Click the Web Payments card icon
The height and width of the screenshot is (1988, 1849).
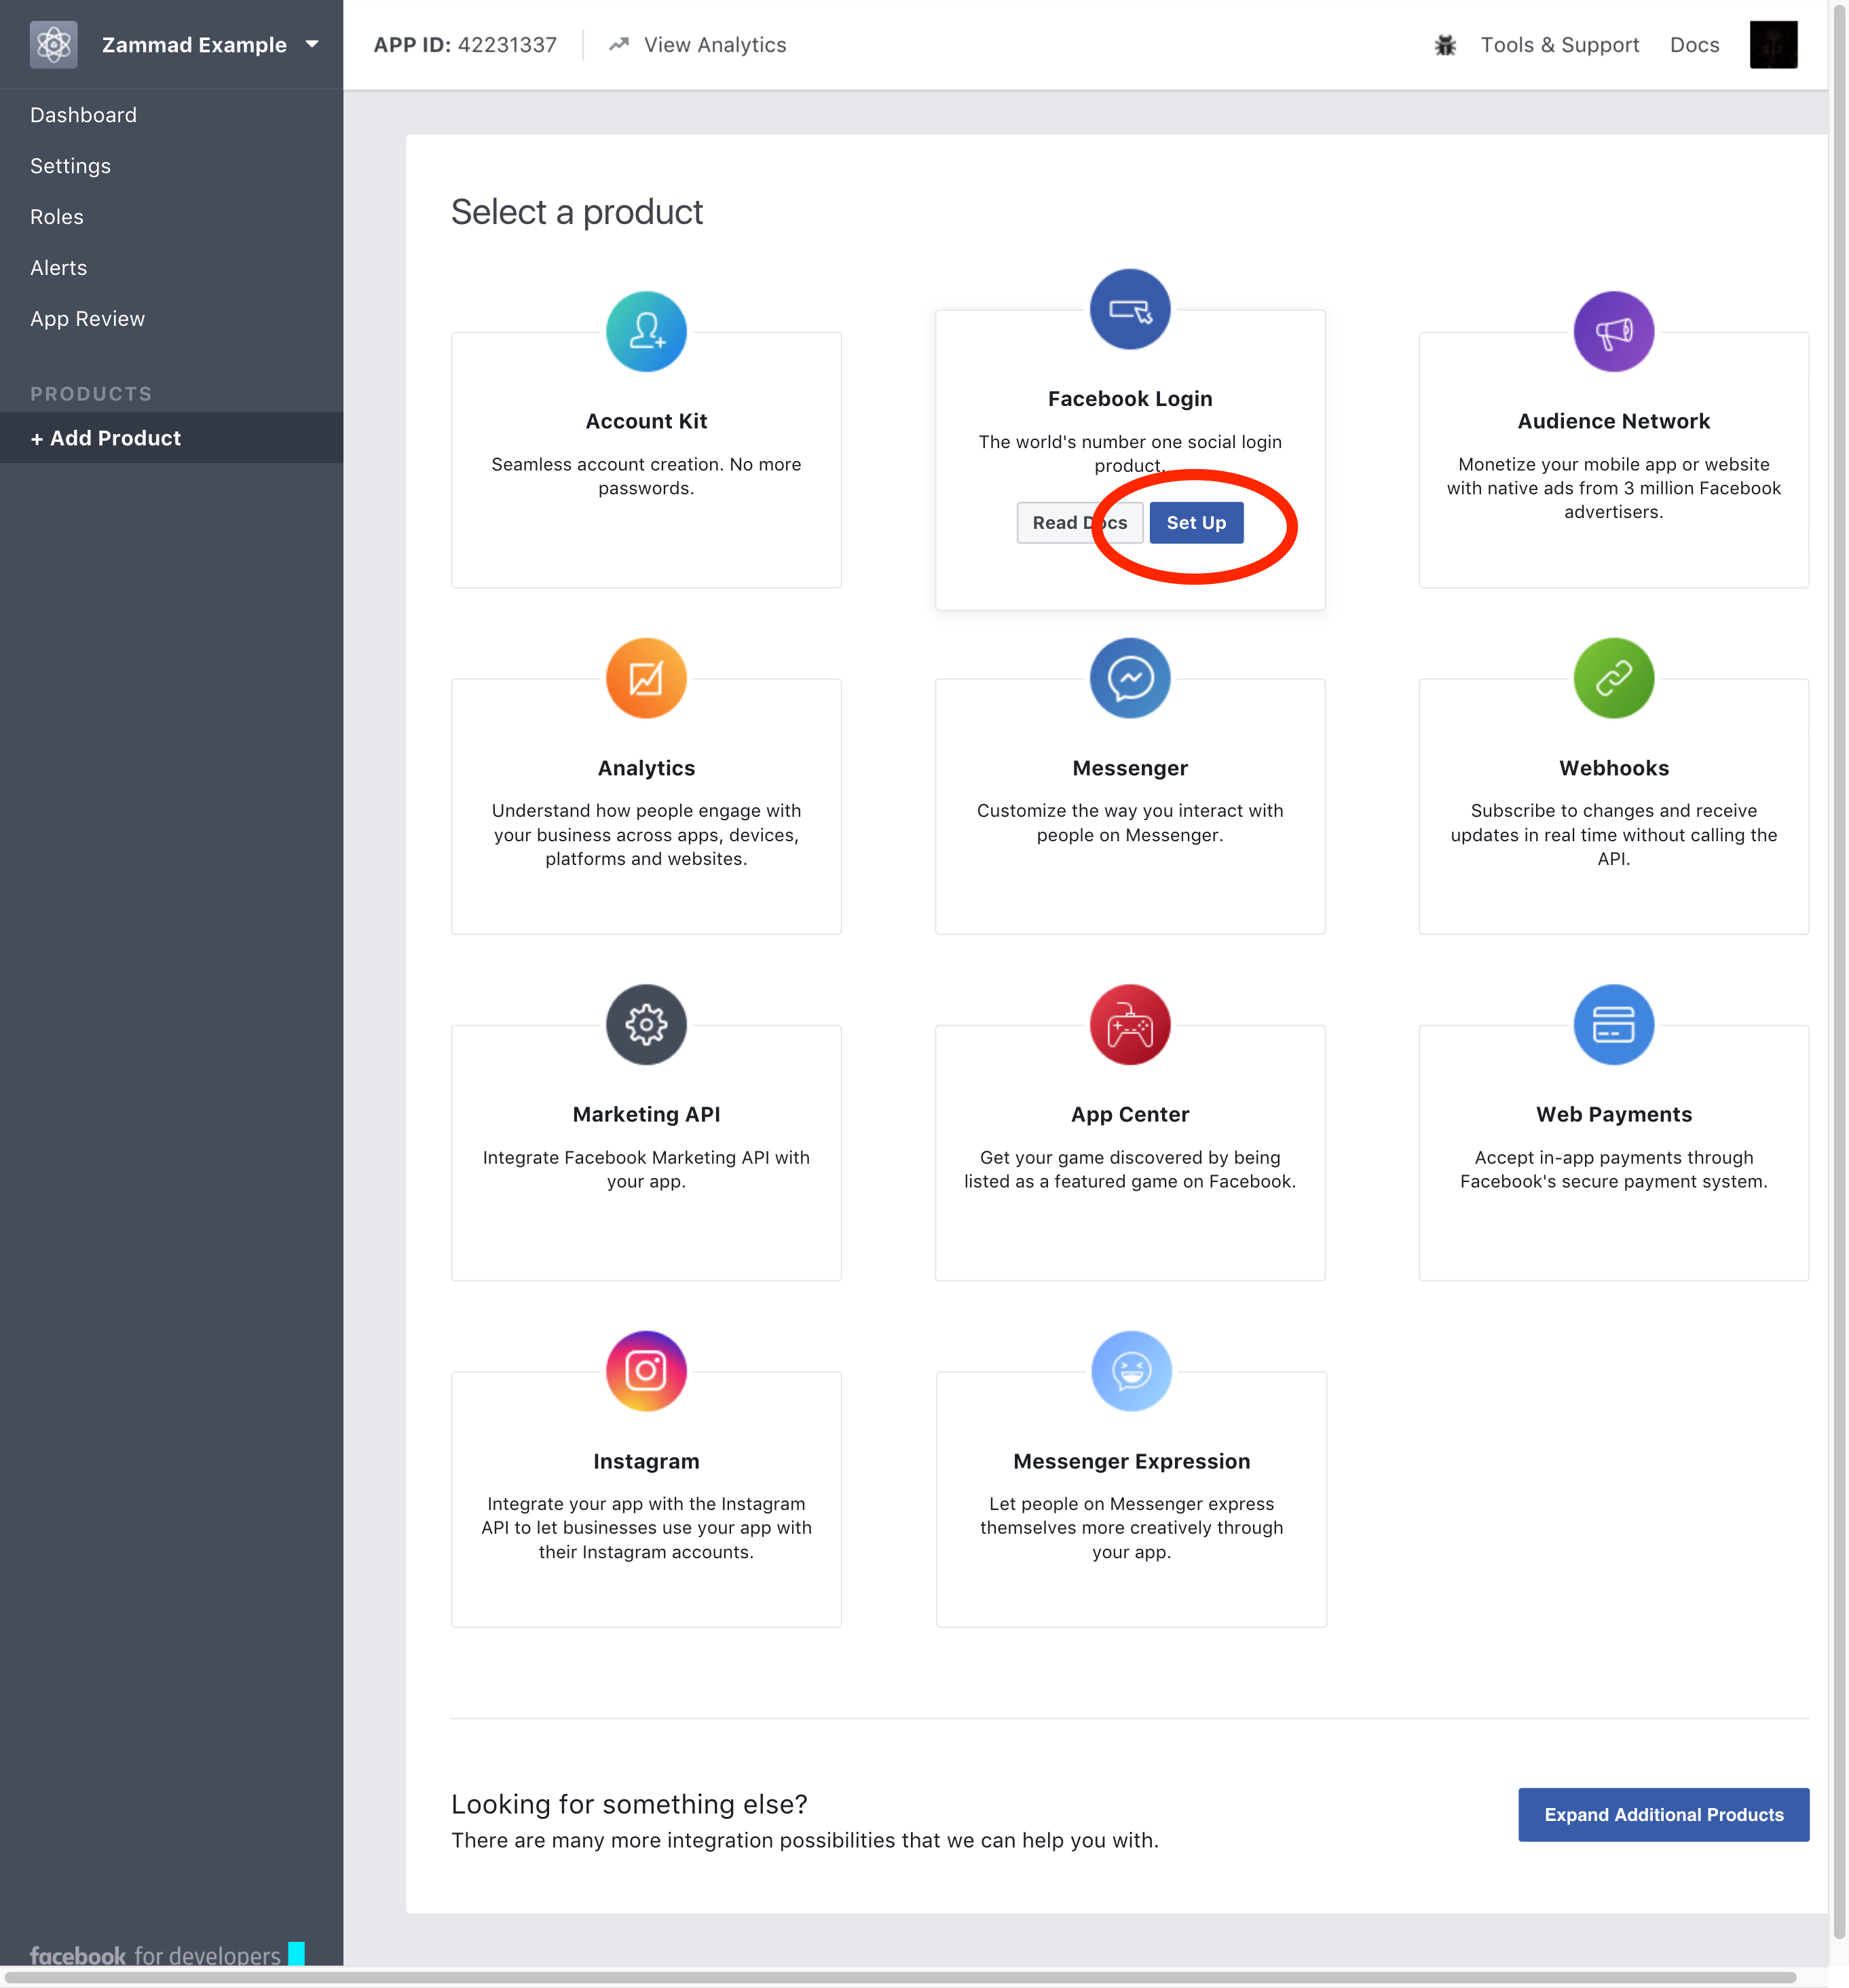pos(1614,1025)
